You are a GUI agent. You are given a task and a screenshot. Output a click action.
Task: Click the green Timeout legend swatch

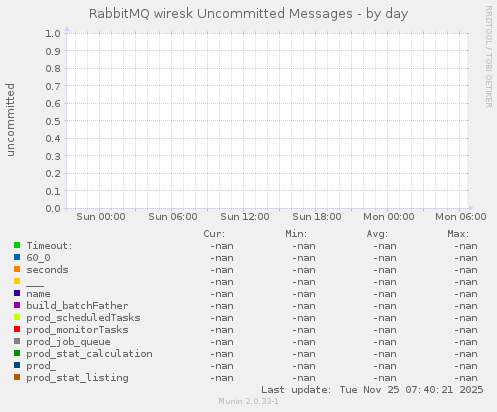click(17, 245)
